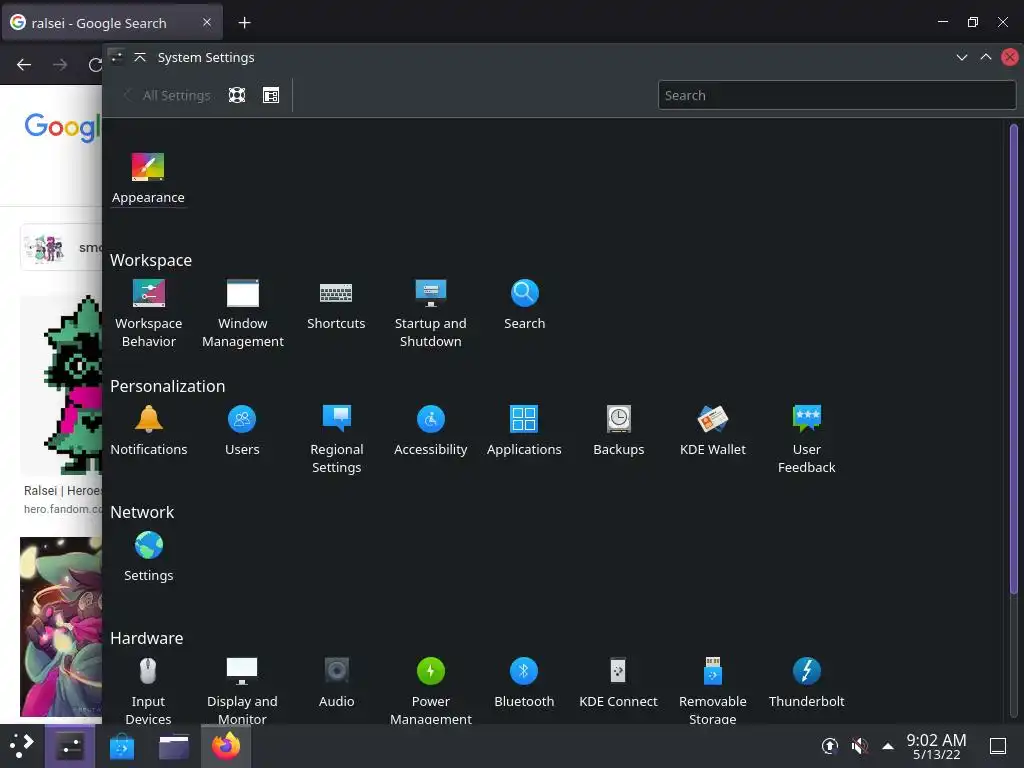Open Discover store from taskbar
This screenshot has width=1024, height=768.
(x=121, y=746)
